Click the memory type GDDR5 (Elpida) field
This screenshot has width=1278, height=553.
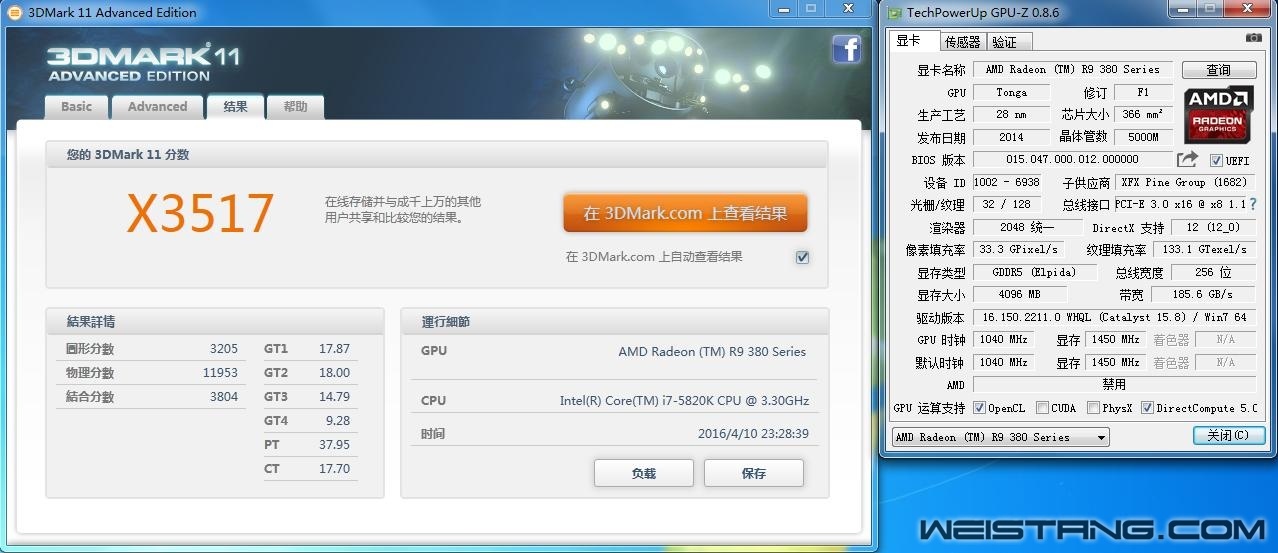[1034, 273]
